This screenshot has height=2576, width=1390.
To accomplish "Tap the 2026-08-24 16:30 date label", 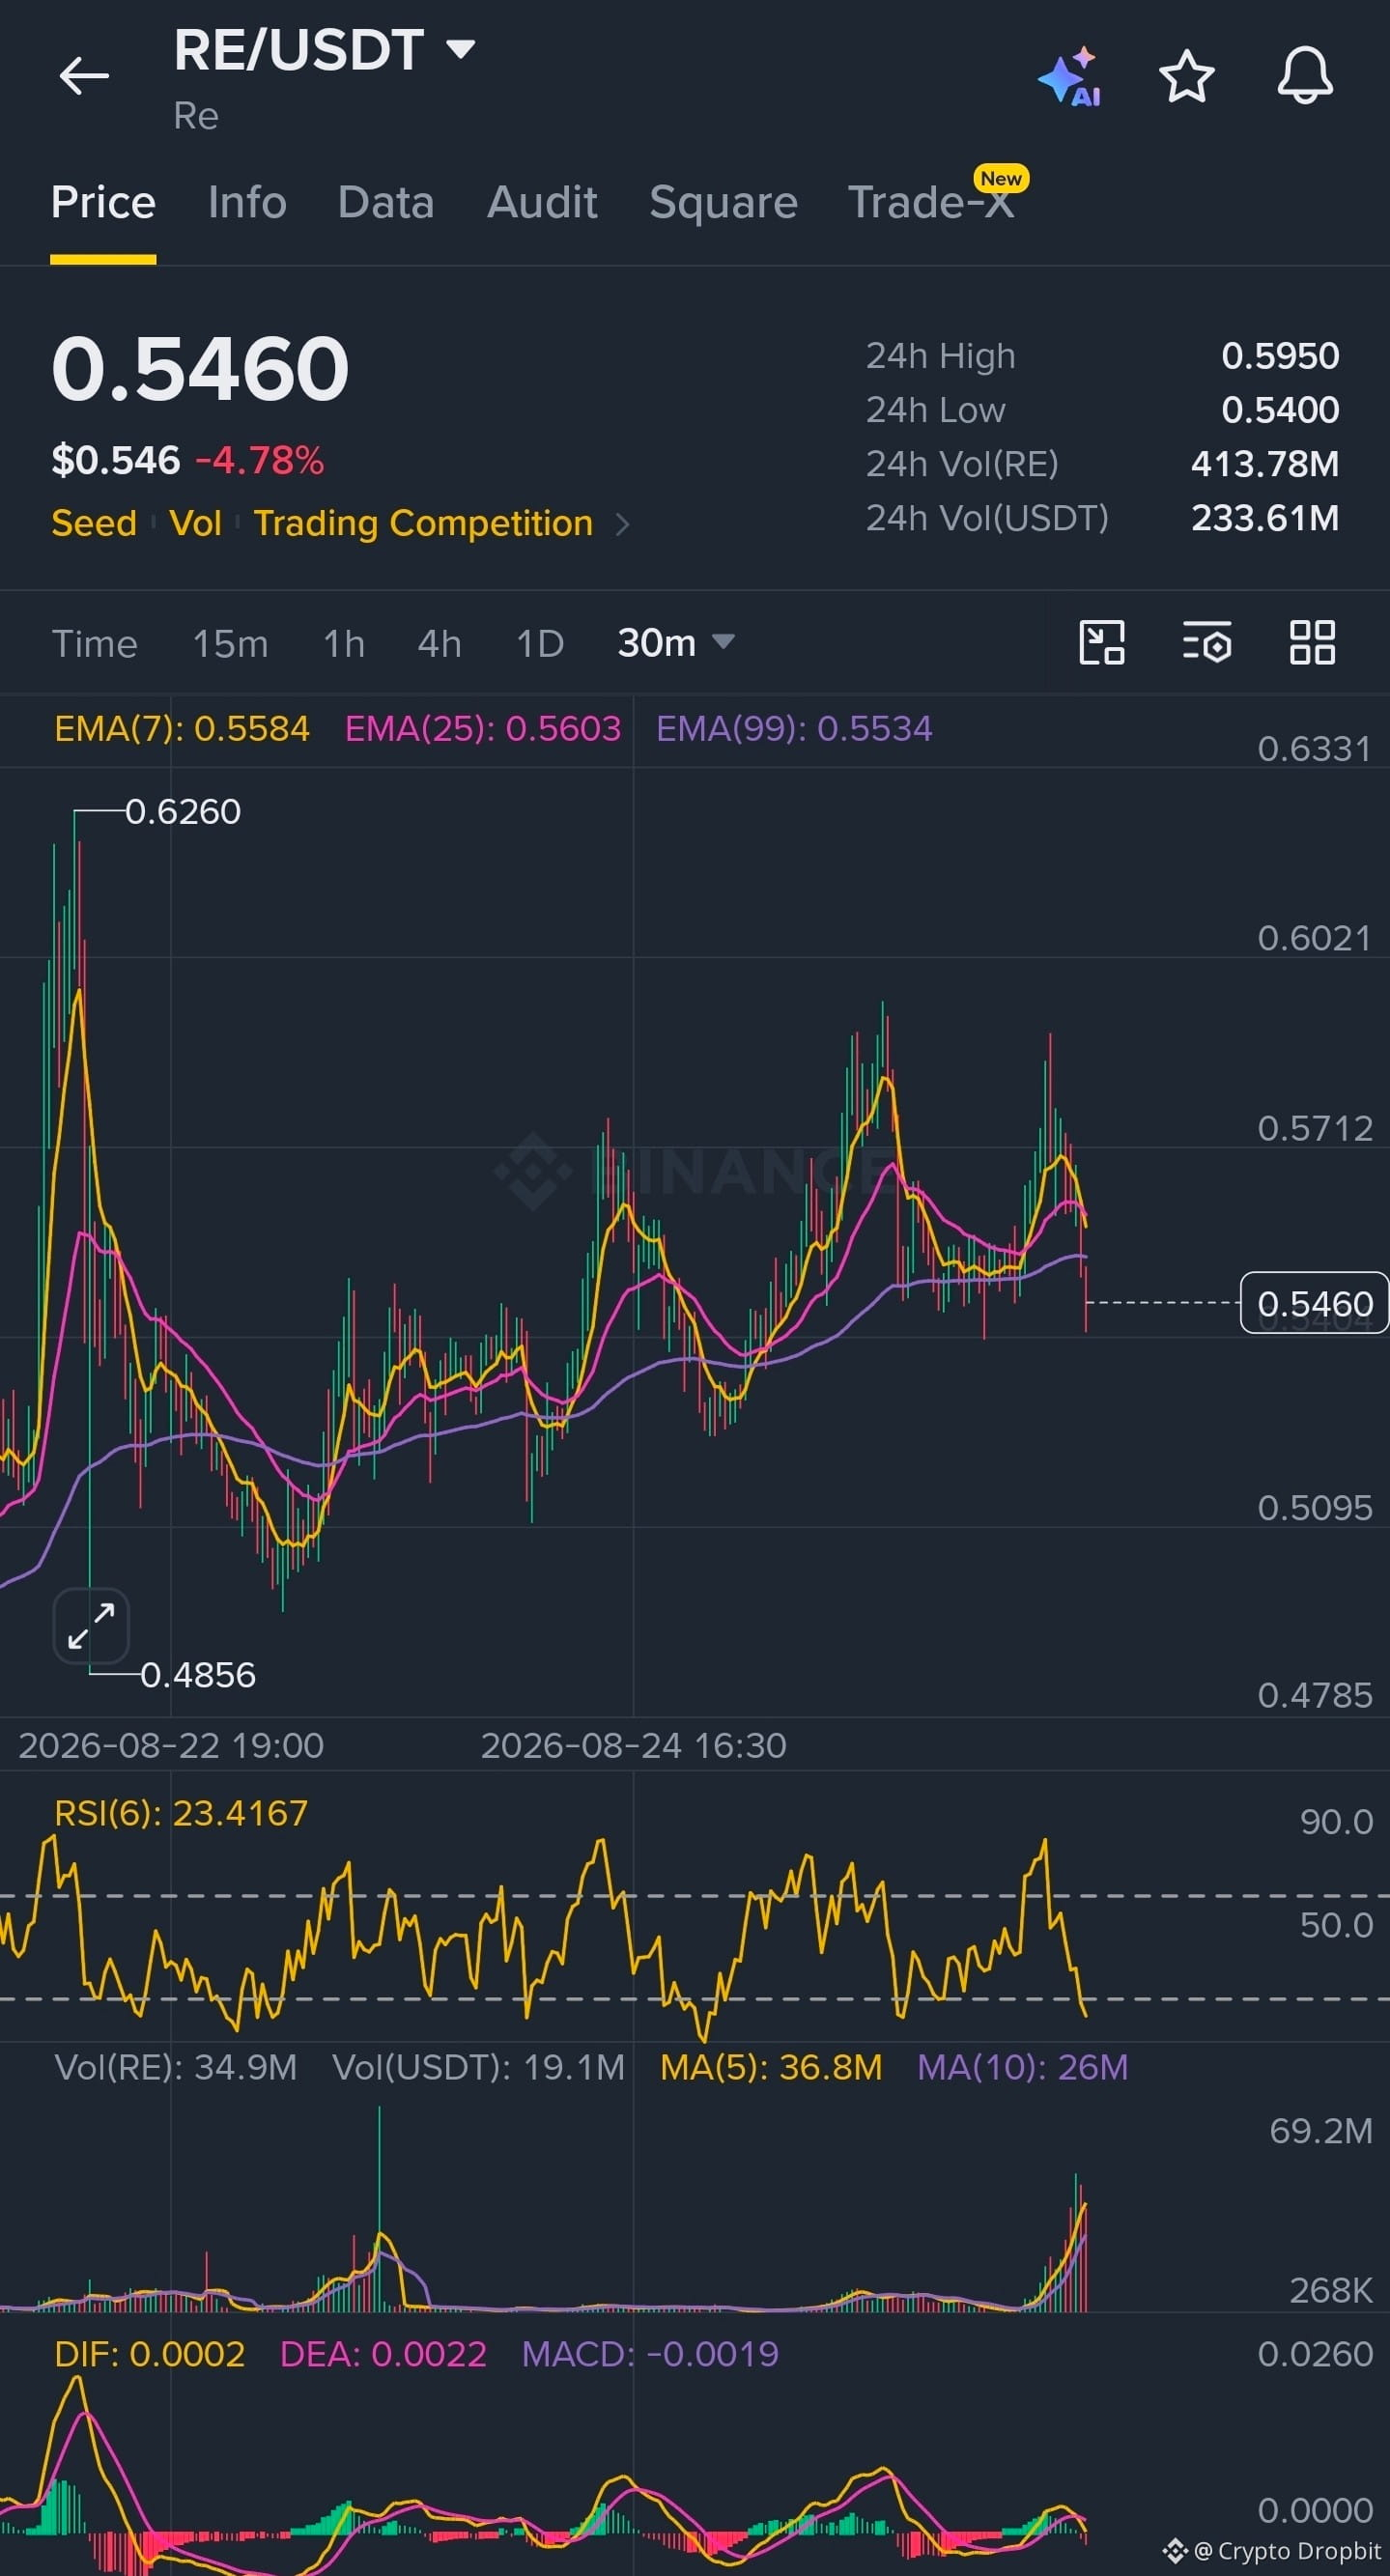I will pyautogui.click(x=633, y=1746).
